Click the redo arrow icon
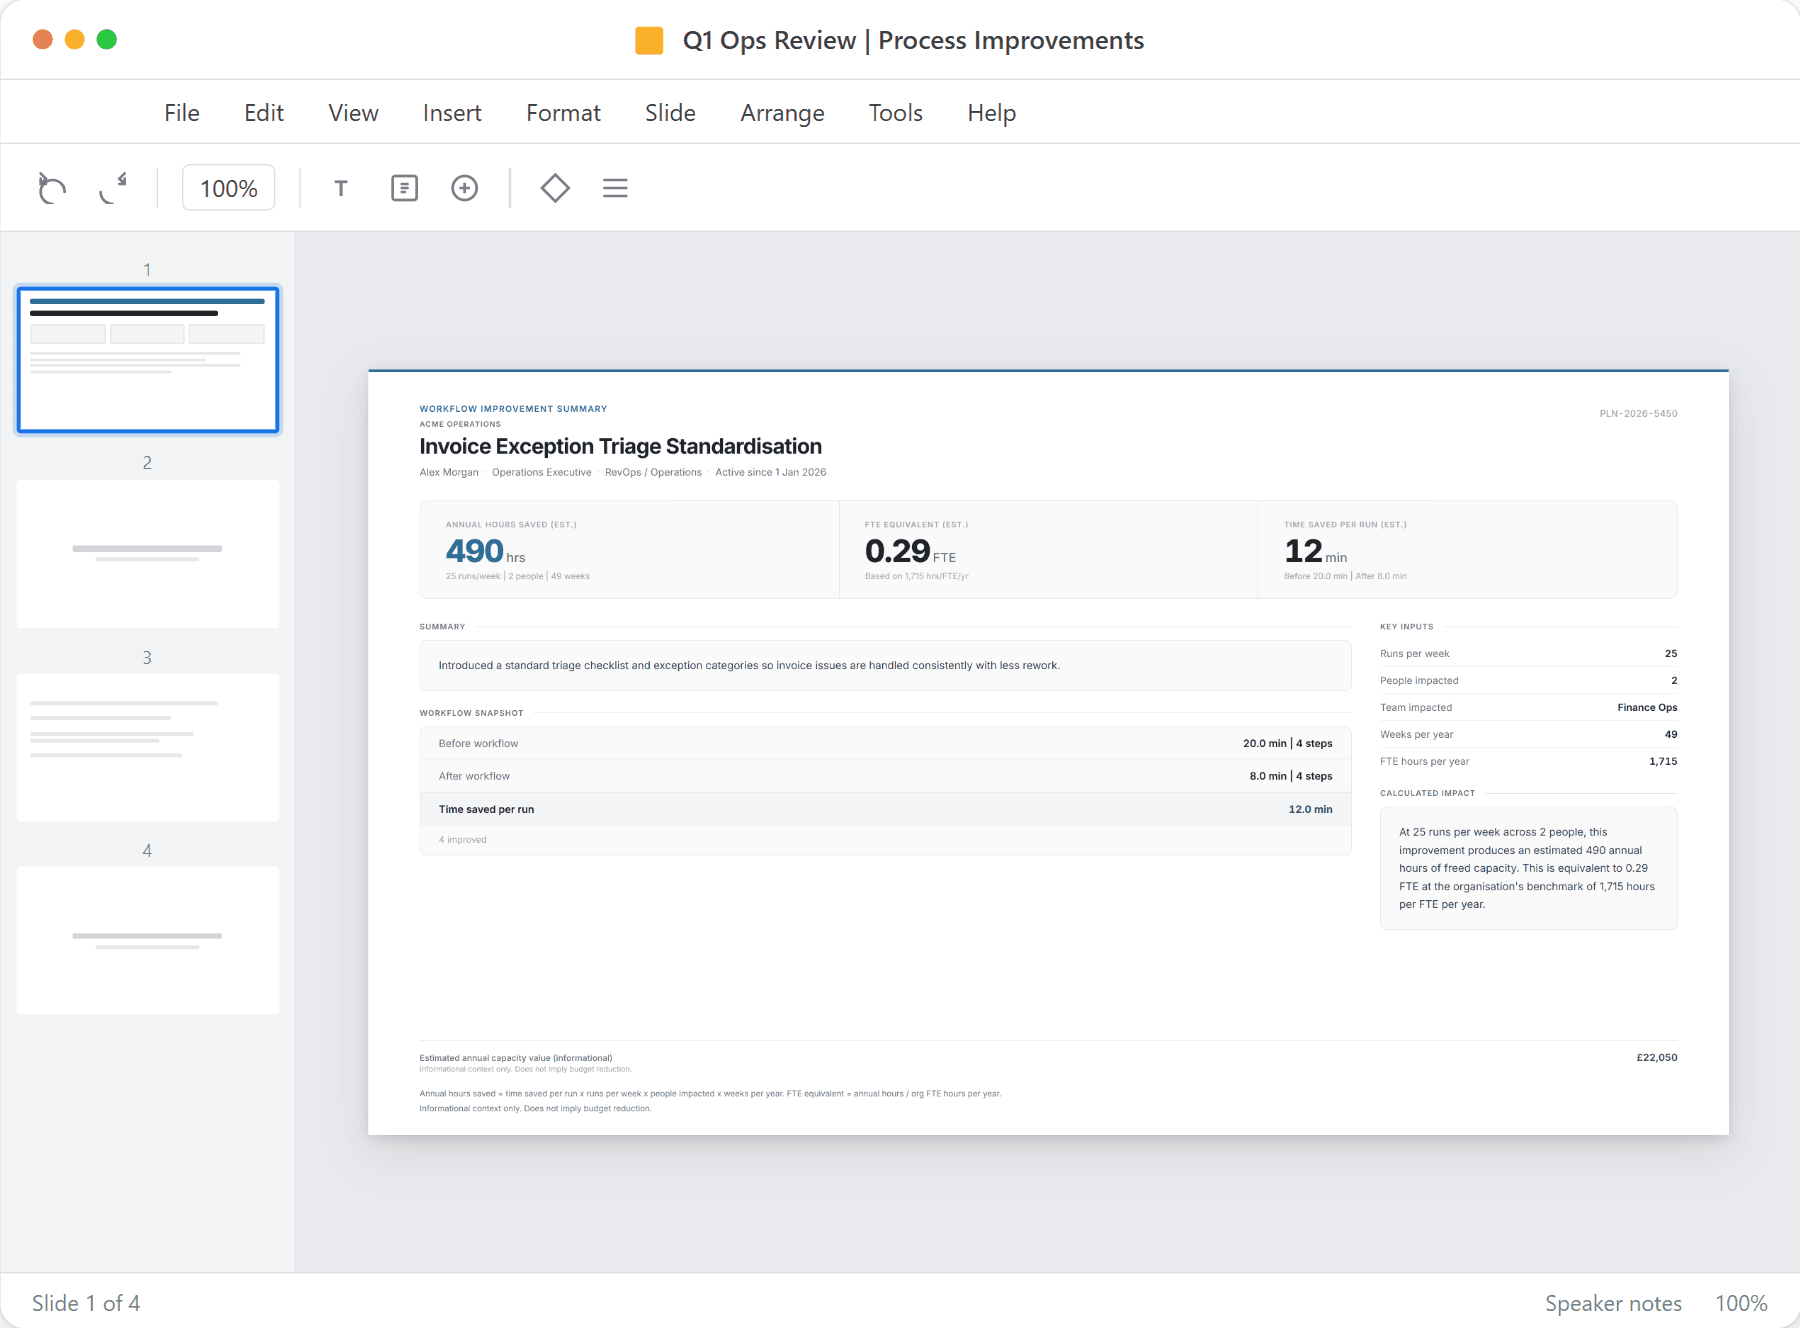The height and width of the screenshot is (1328, 1800). coord(113,188)
